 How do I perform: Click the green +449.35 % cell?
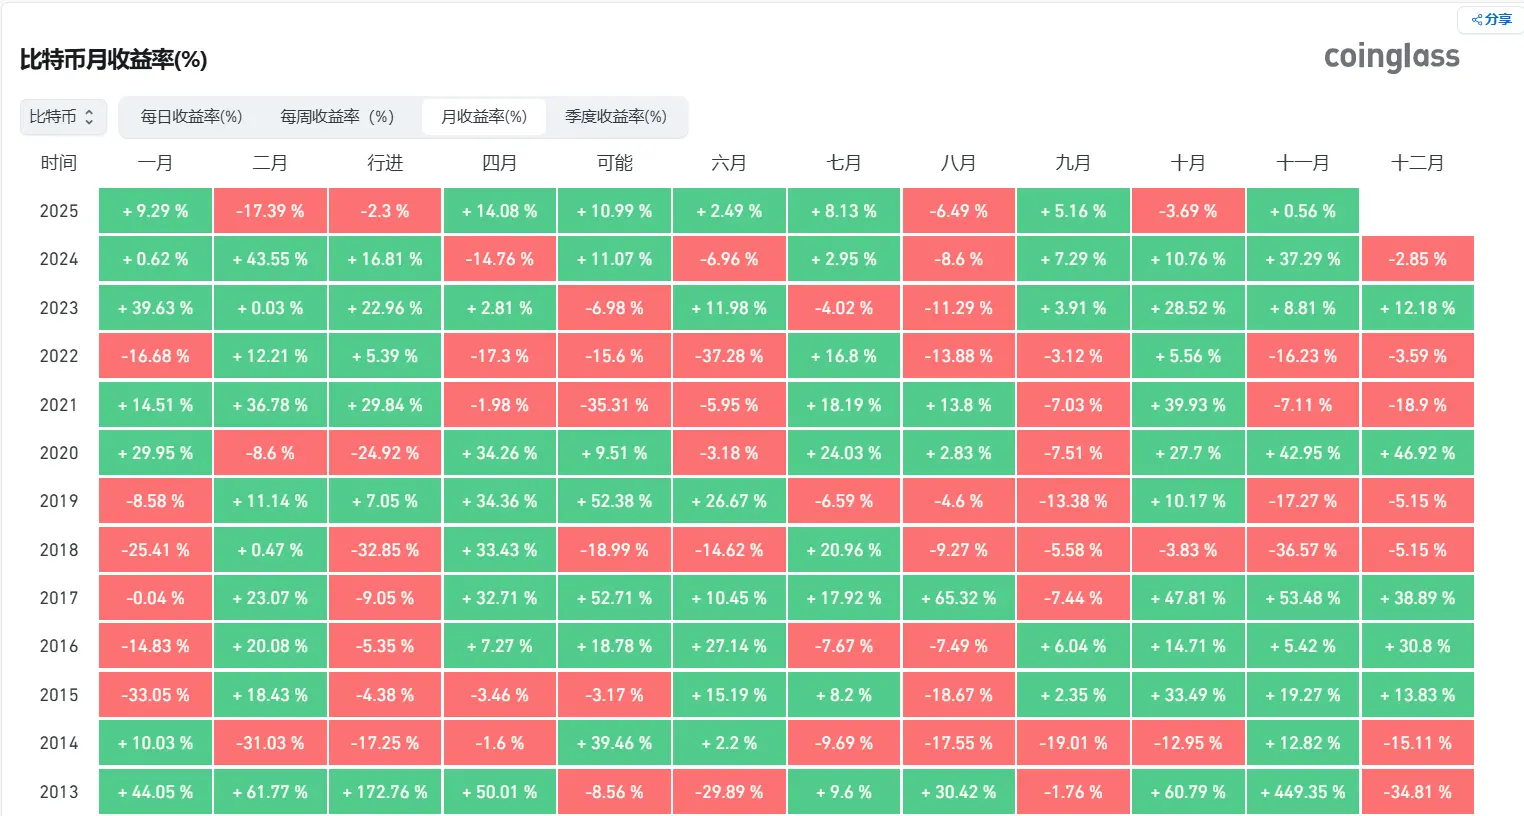point(1302,792)
